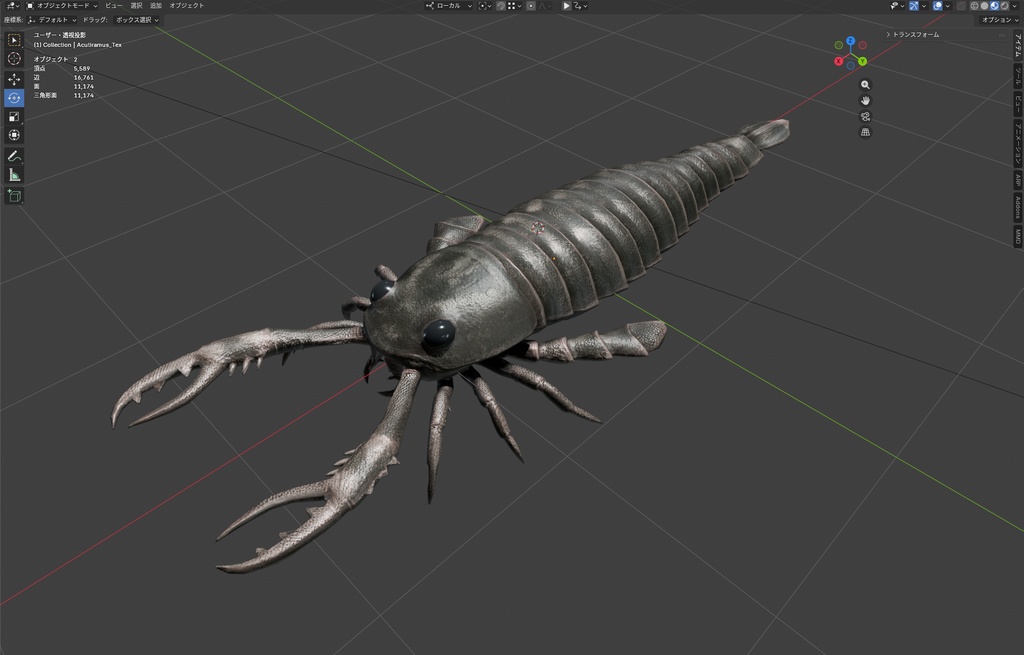Image resolution: width=1024 pixels, height=655 pixels.
Task: Select wireframe viewport shading
Action: tap(974, 6)
